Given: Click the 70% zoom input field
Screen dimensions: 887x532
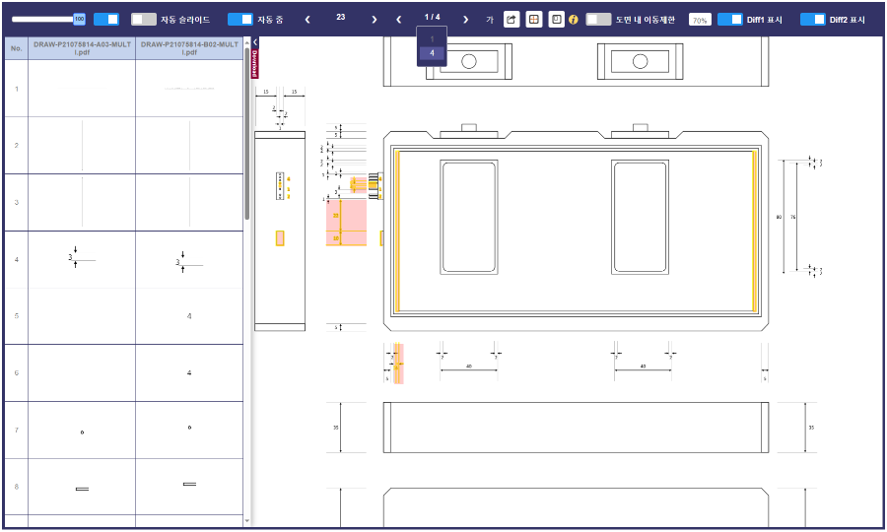Looking at the screenshot, I should pyautogui.click(x=700, y=20).
